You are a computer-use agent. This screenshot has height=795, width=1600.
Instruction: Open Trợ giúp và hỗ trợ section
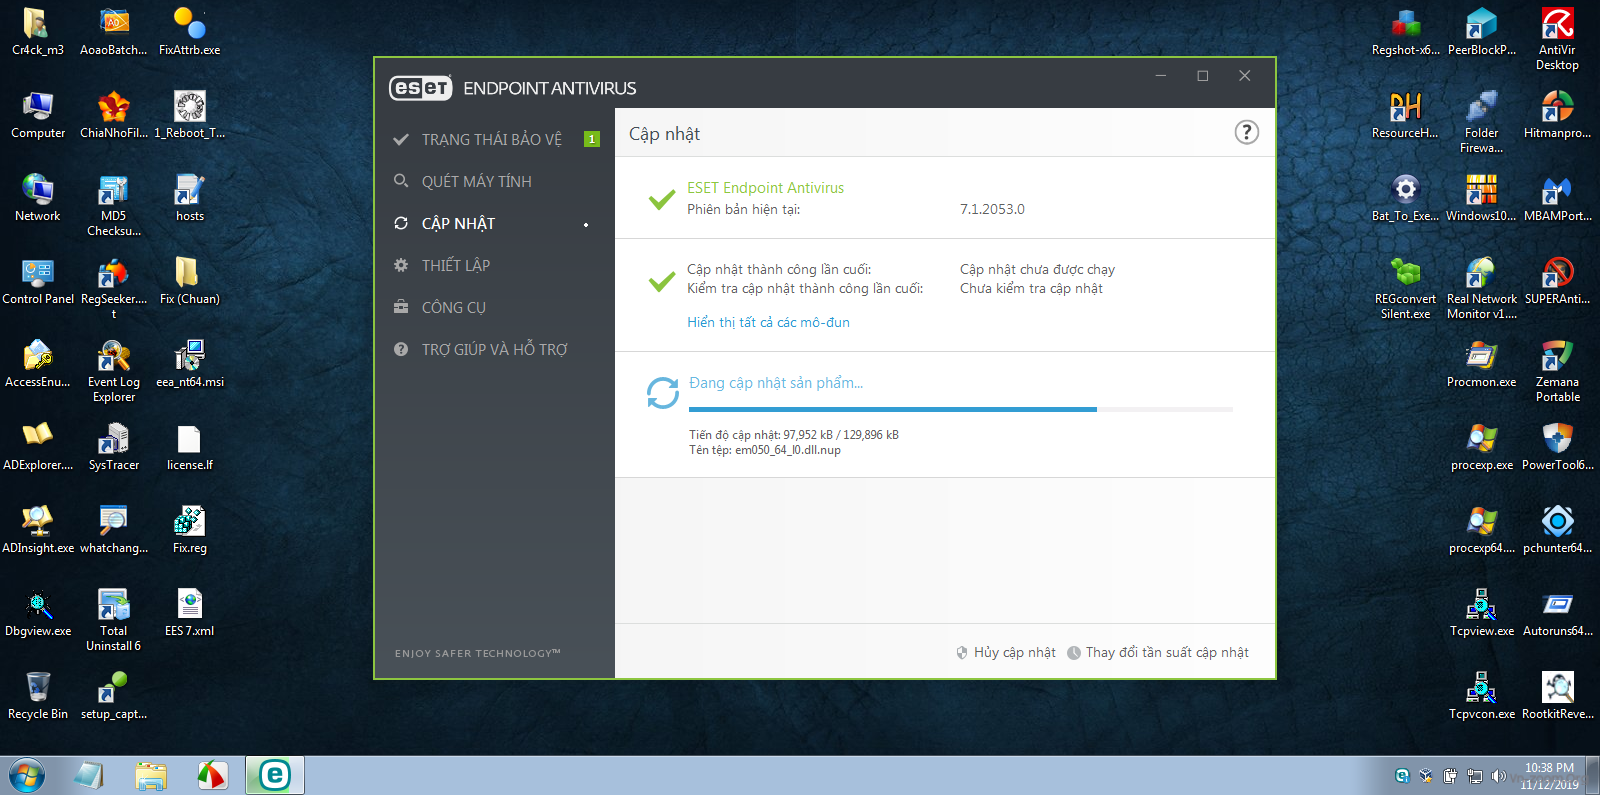click(494, 349)
